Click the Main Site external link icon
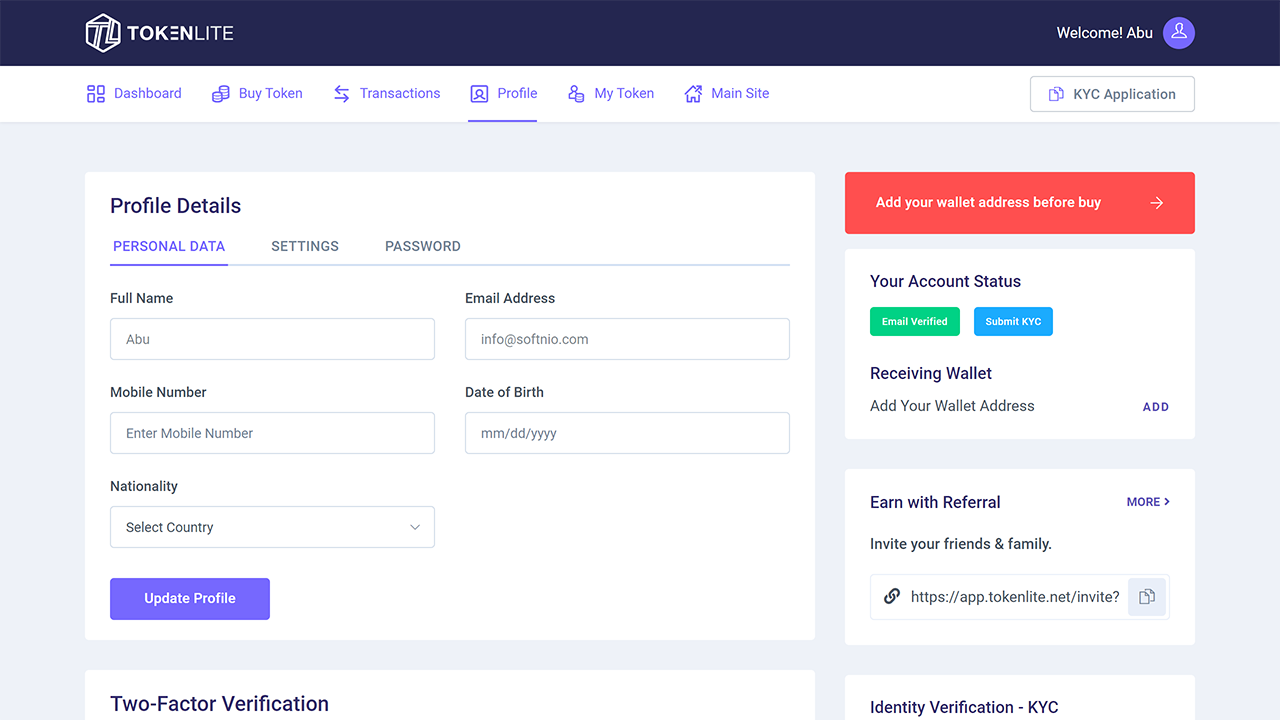The width and height of the screenshot is (1280, 720). pyautogui.click(x=692, y=93)
